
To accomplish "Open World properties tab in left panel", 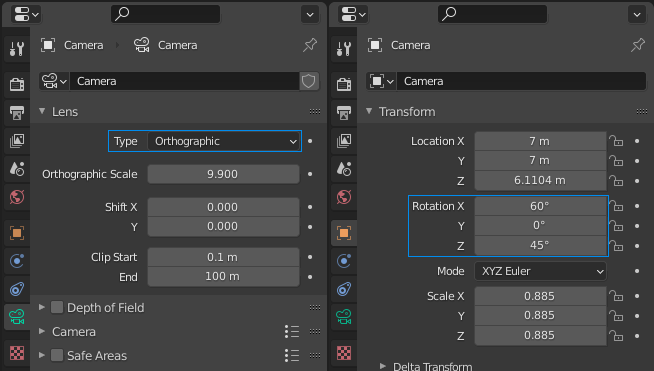I will click(17, 197).
